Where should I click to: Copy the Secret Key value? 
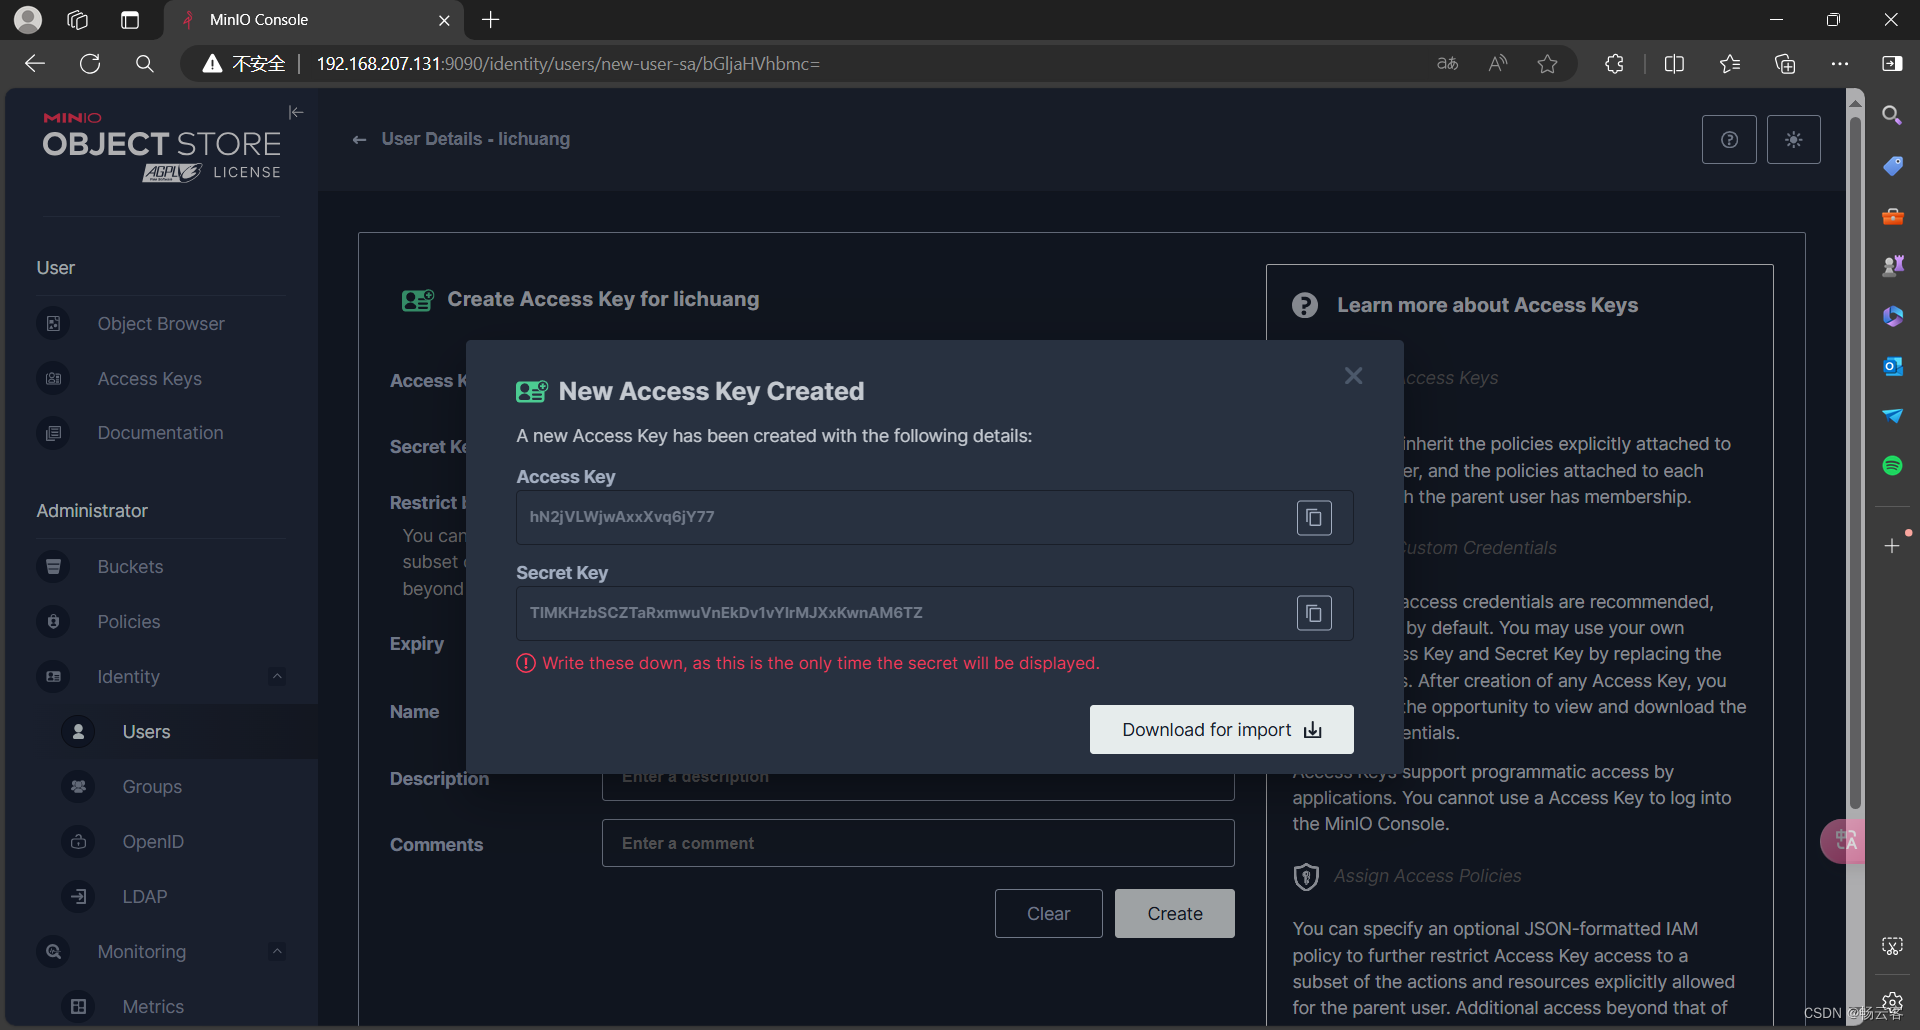click(x=1314, y=613)
